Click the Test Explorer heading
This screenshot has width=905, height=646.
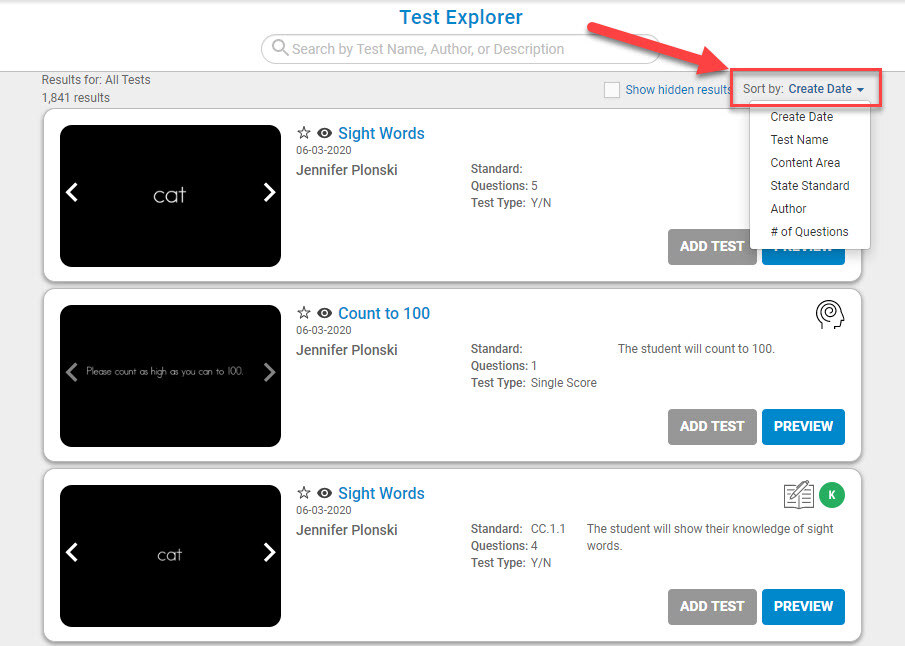point(461,17)
